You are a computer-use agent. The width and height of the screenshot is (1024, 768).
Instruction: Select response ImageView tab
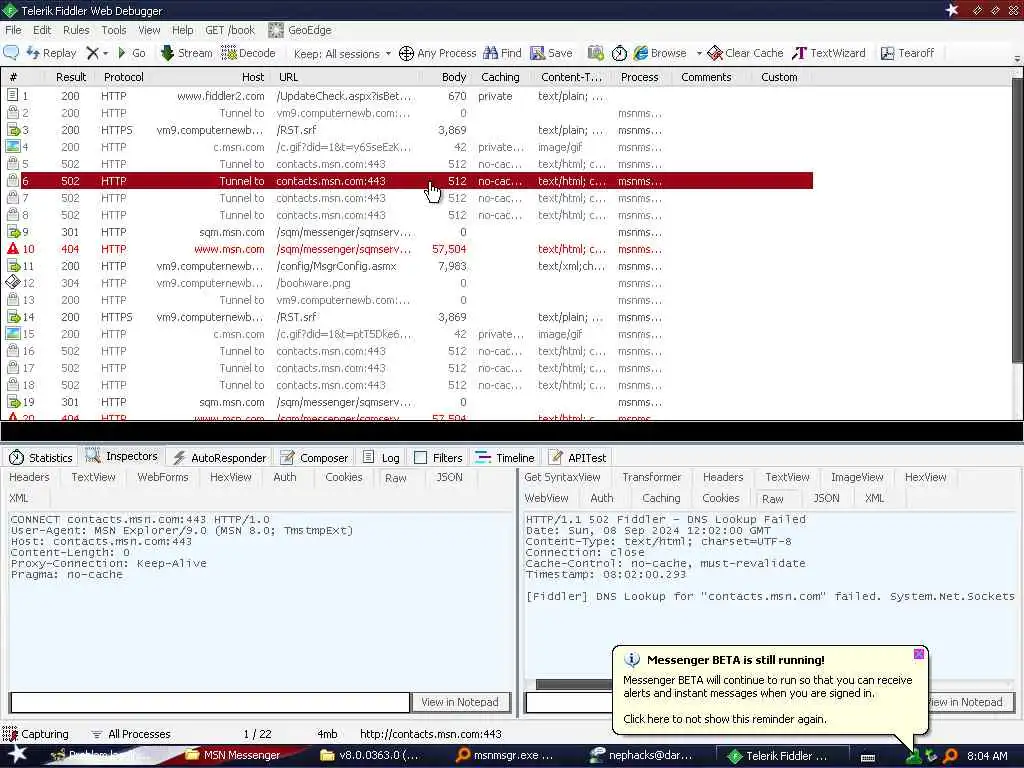[857, 477]
